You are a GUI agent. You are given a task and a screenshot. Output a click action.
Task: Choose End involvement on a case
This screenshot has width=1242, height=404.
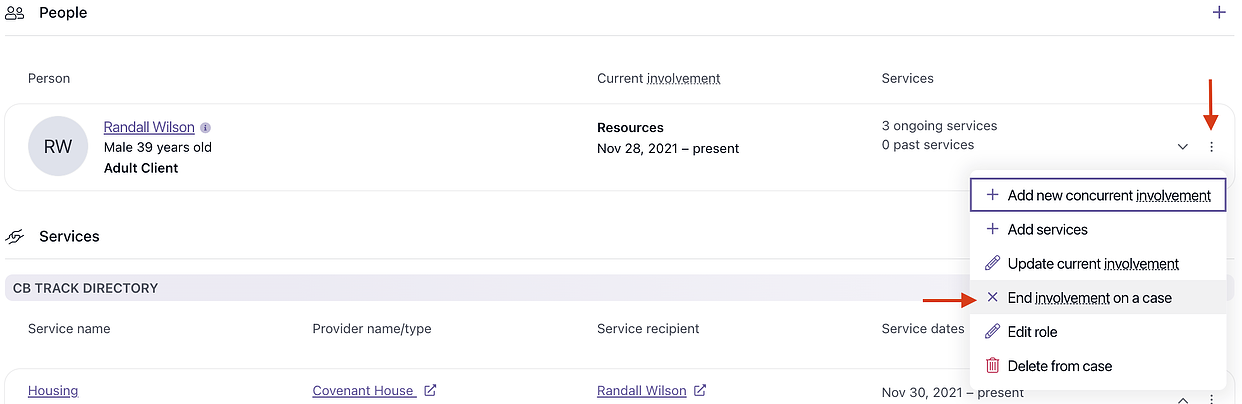tap(1089, 298)
